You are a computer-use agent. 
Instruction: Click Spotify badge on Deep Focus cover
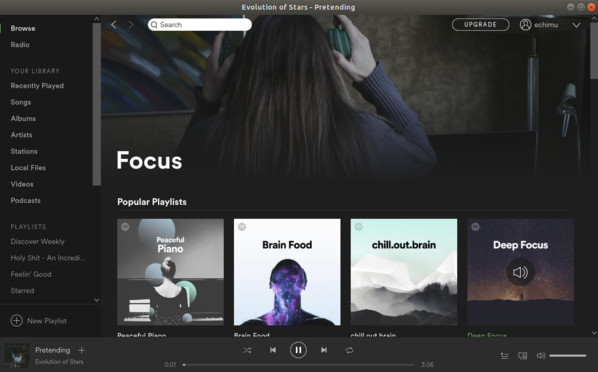click(475, 227)
